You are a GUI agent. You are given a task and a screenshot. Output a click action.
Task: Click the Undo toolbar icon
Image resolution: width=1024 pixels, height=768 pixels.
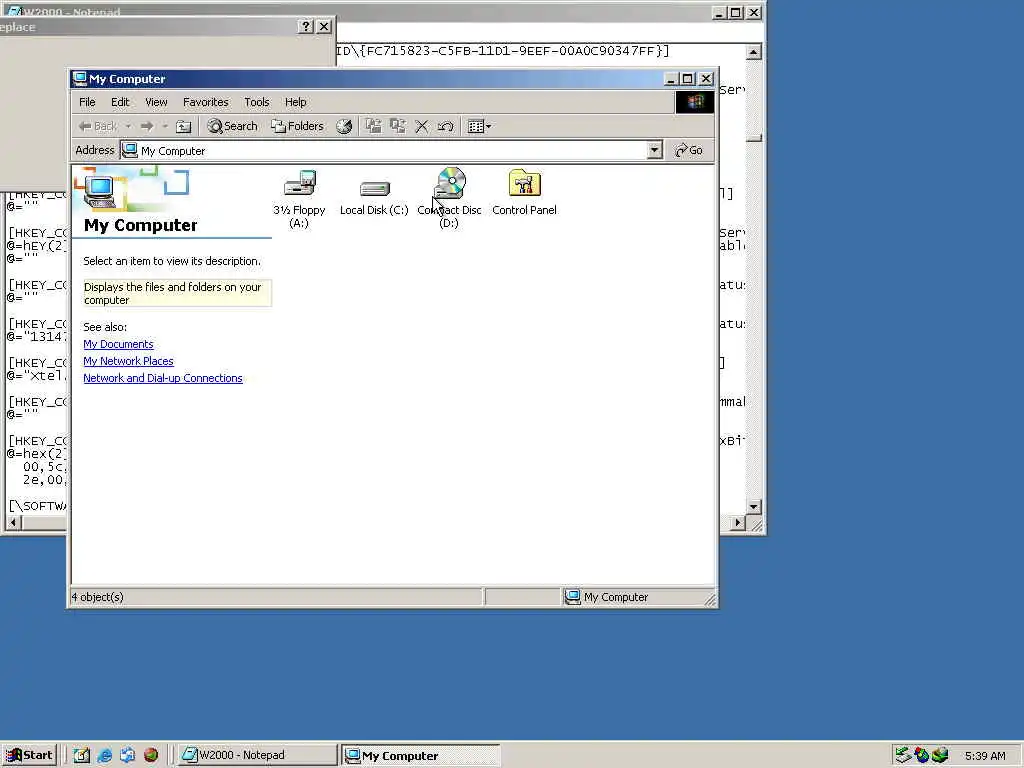pos(446,126)
